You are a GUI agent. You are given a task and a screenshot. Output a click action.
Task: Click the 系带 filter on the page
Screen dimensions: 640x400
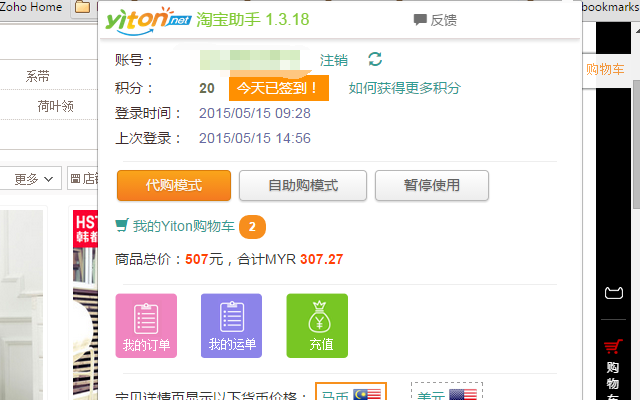coord(38,76)
